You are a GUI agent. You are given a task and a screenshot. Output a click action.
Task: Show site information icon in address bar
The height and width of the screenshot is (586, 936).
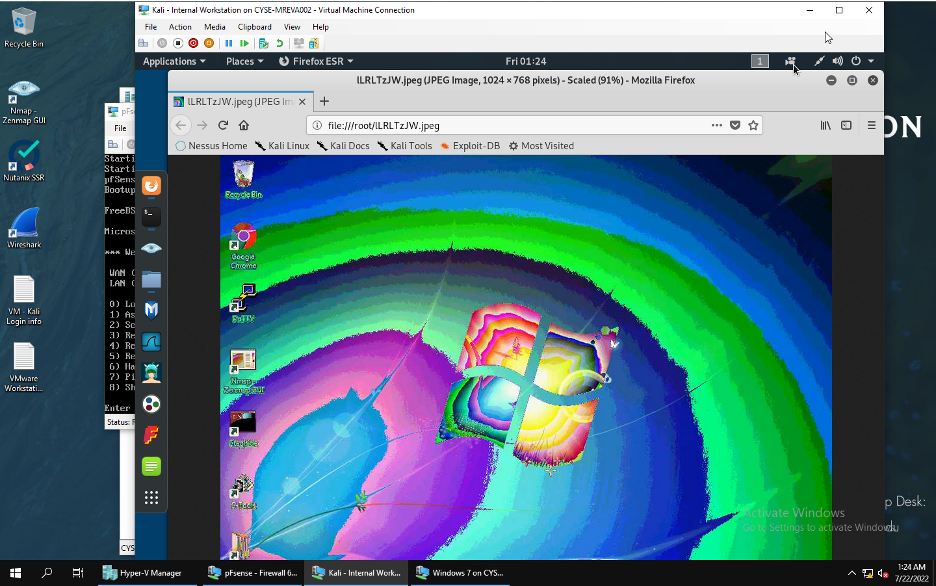tap(317, 125)
